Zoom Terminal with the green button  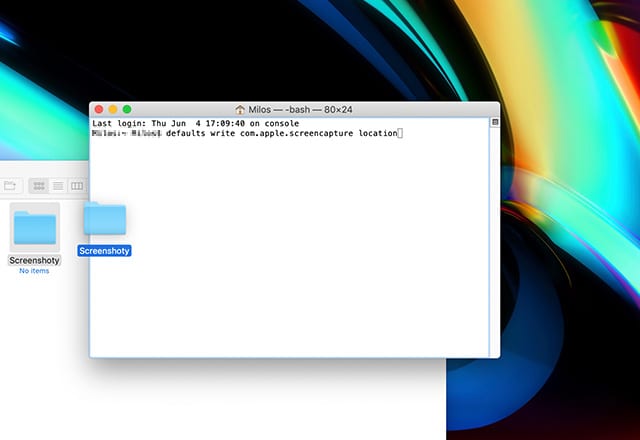(127, 109)
